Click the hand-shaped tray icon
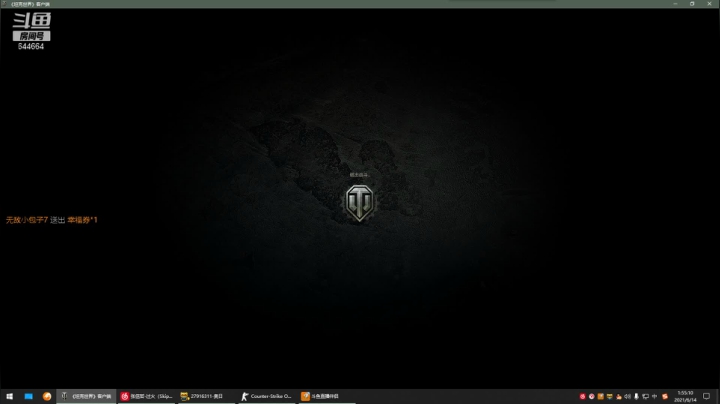This screenshot has height=404, width=720. [x=619, y=396]
